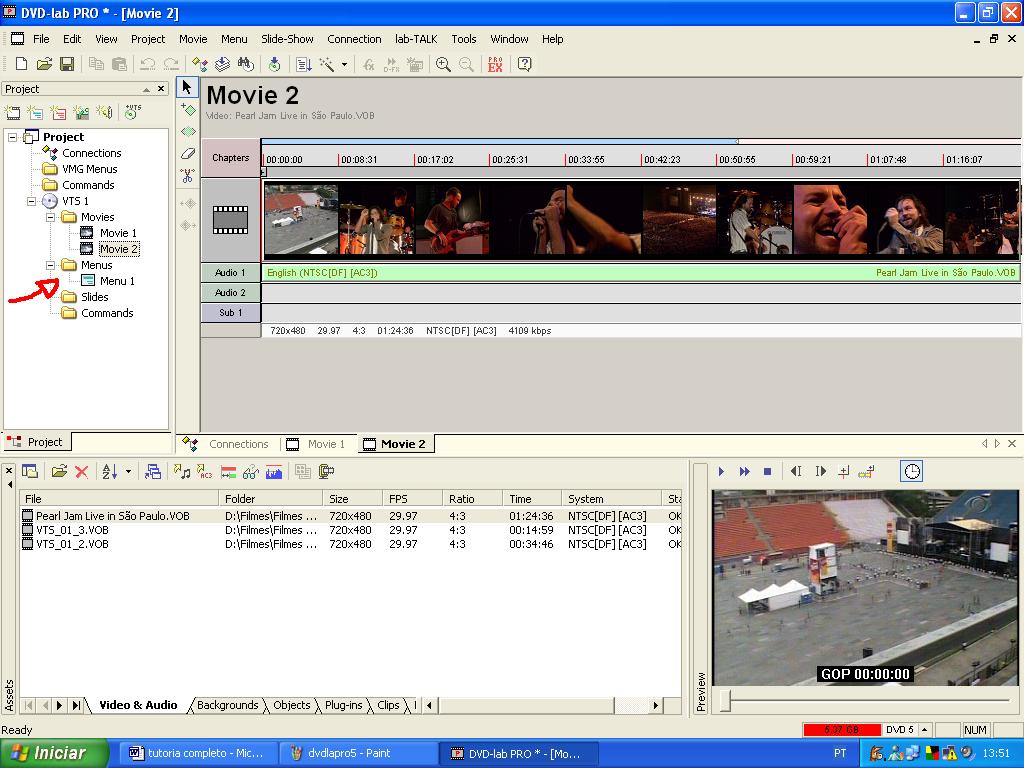
Task: Click the A-Z sort assets icon
Action: point(110,472)
